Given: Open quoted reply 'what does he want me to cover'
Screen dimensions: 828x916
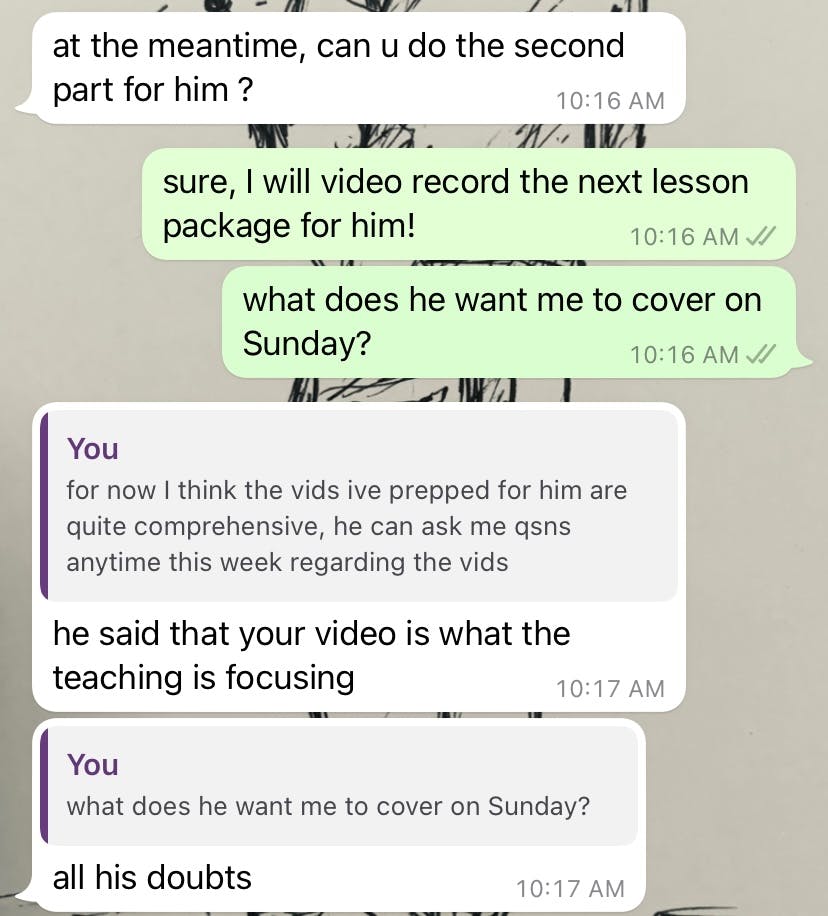Looking at the screenshot, I should (x=339, y=785).
